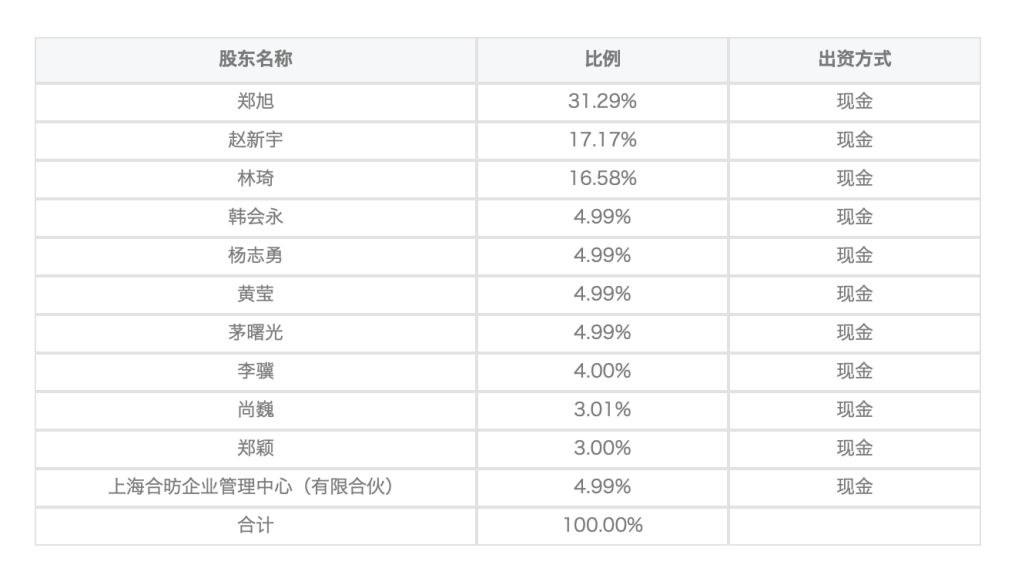
Task: Click 现金 in the 郑旭 row
Action: 854,102
